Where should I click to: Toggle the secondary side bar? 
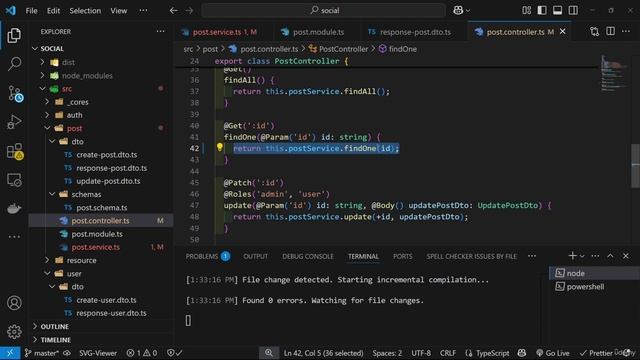tap(573, 10)
